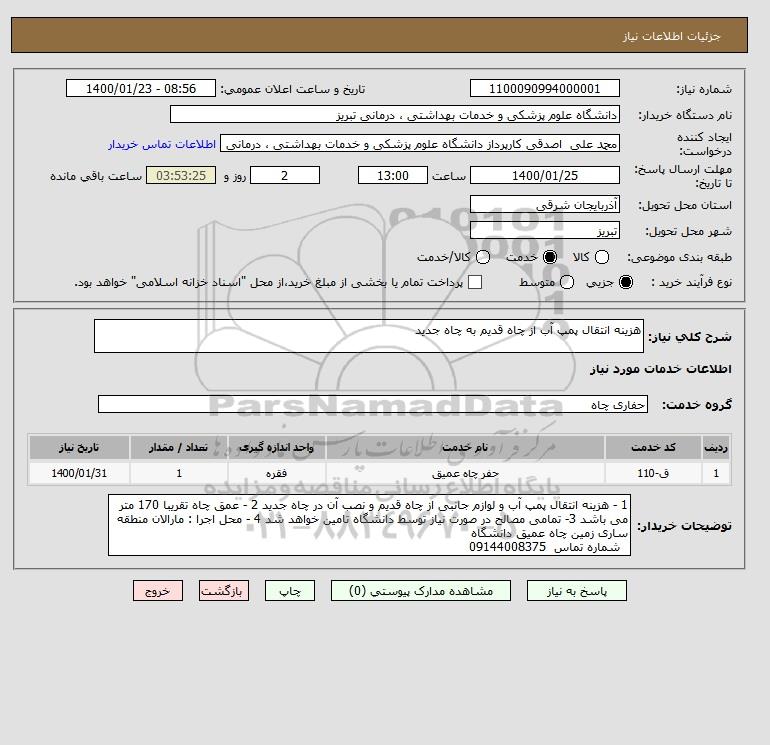Click the مشاهده مدارک پیوستی (0) button
The width and height of the screenshot is (770, 745).
421,591
